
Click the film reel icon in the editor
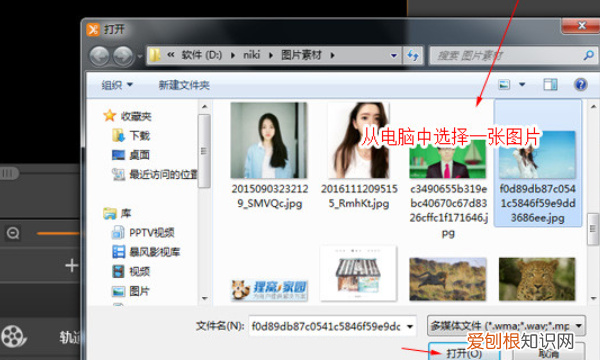[14, 336]
